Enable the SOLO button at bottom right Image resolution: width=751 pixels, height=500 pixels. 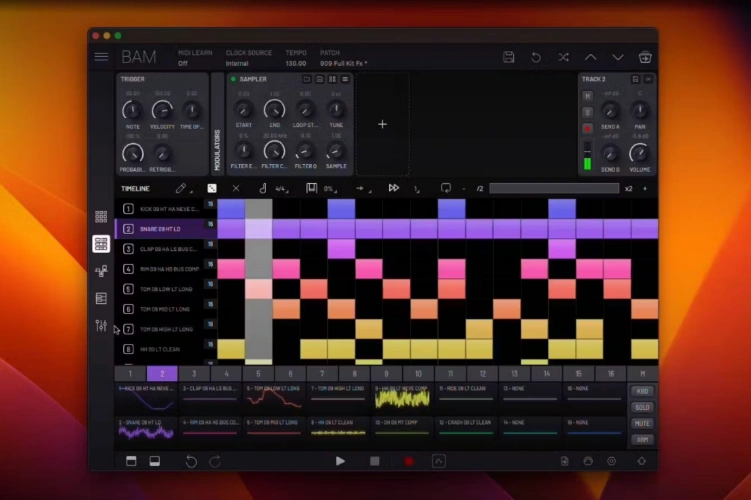point(641,408)
